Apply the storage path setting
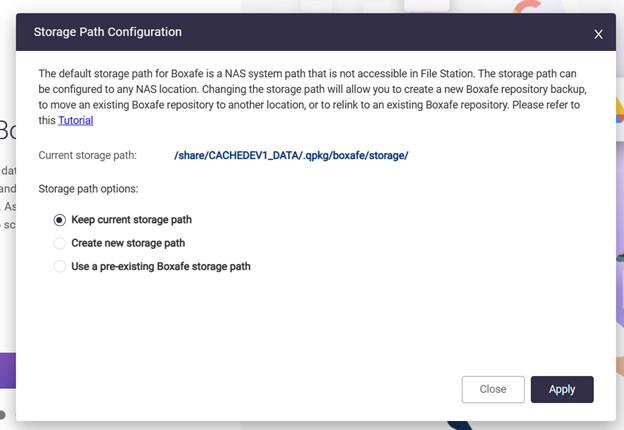 (562, 389)
